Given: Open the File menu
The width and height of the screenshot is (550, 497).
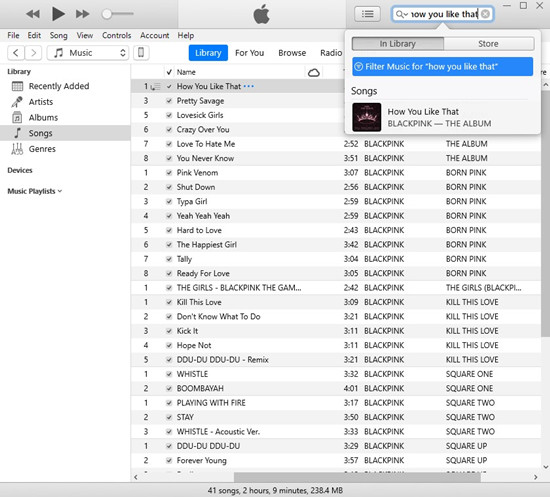Looking at the screenshot, I should click(13, 35).
